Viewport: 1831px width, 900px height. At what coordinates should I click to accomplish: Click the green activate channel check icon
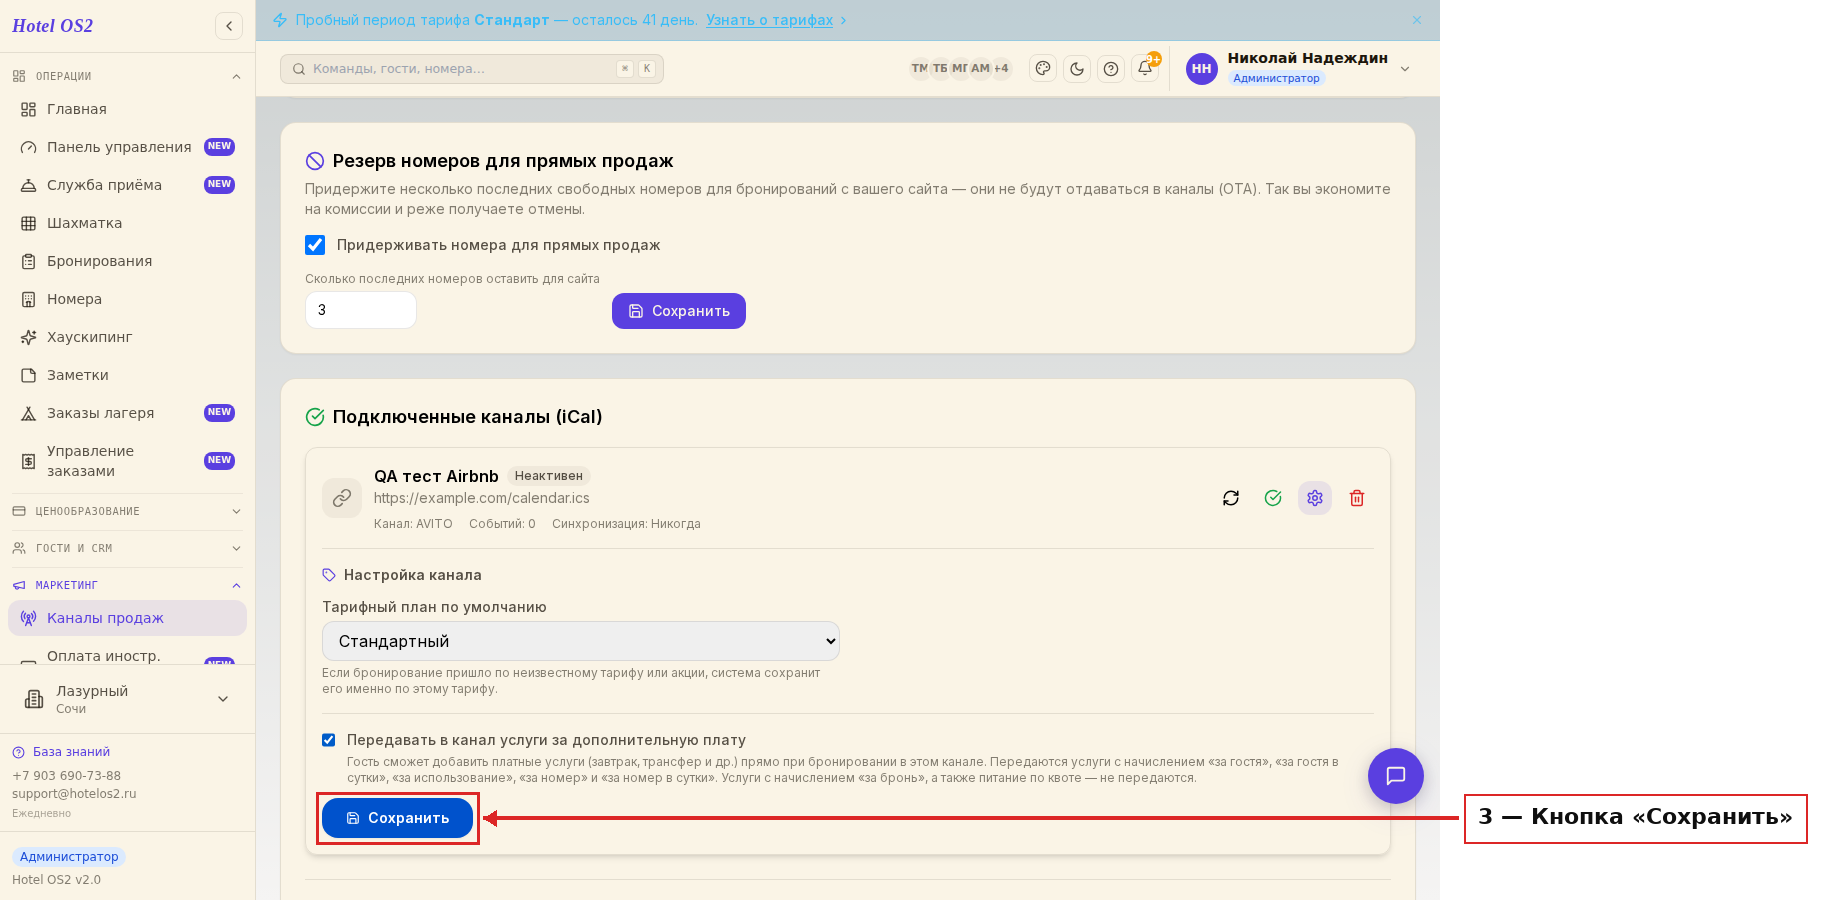point(1273,498)
